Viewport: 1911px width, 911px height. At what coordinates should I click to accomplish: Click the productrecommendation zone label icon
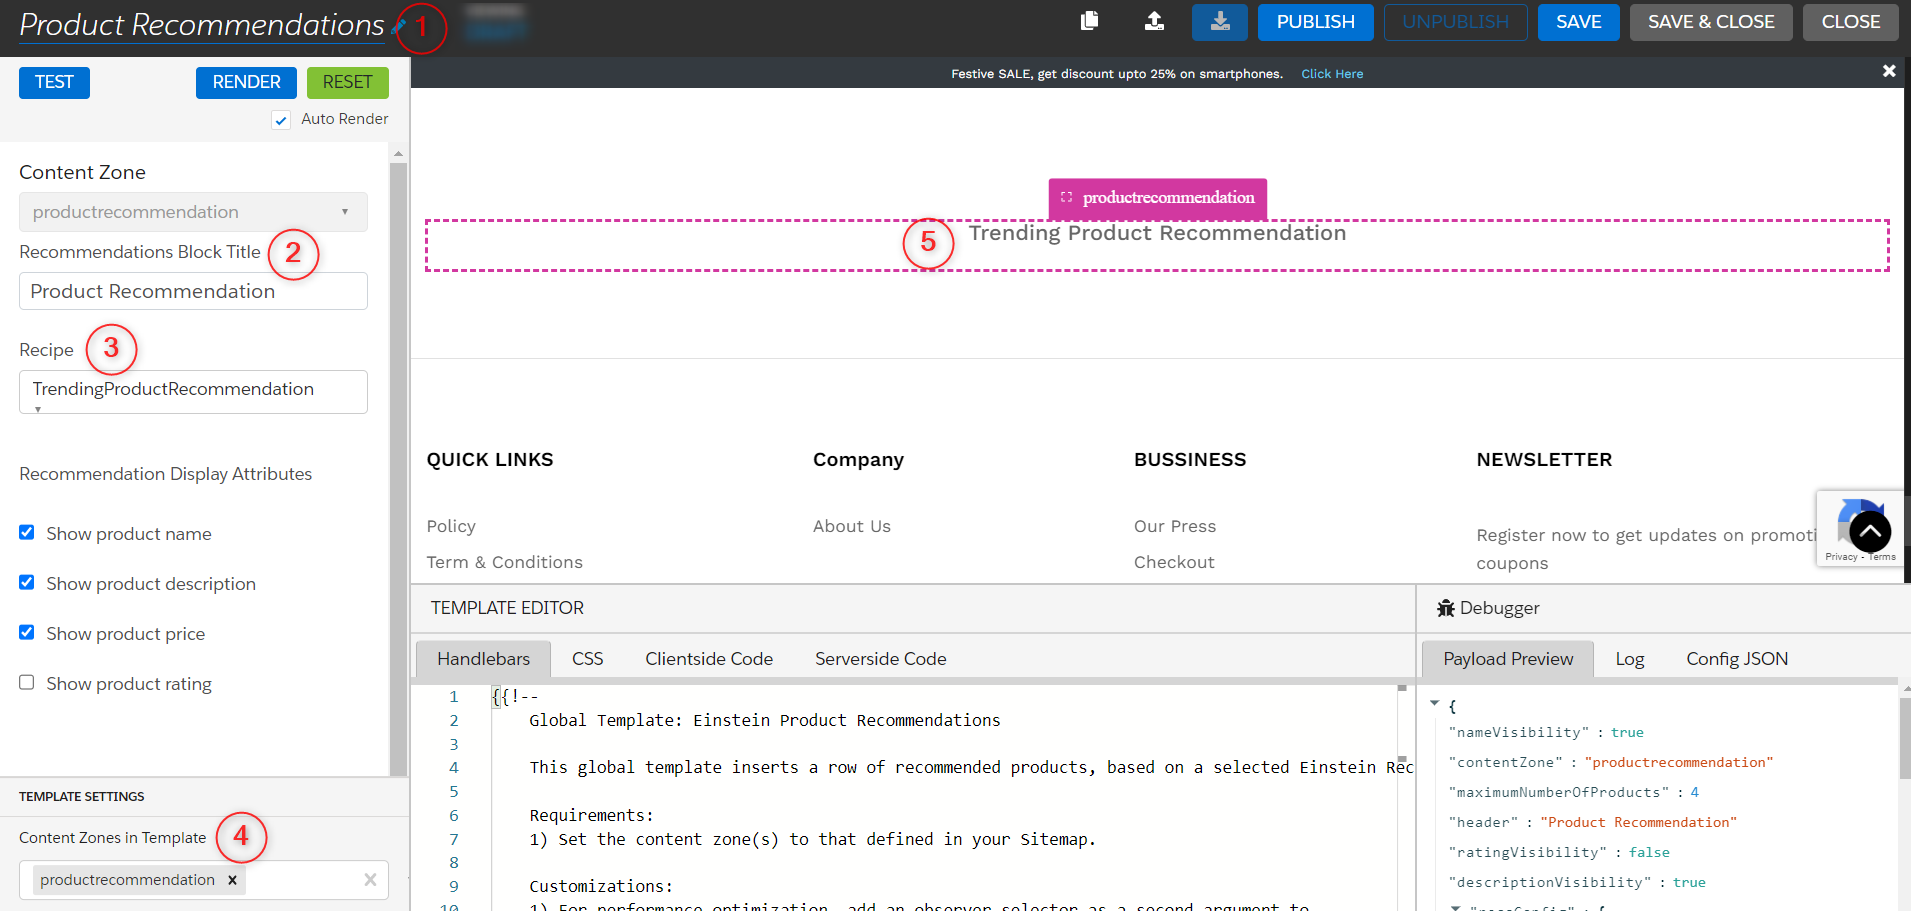(x=1066, y=197)
